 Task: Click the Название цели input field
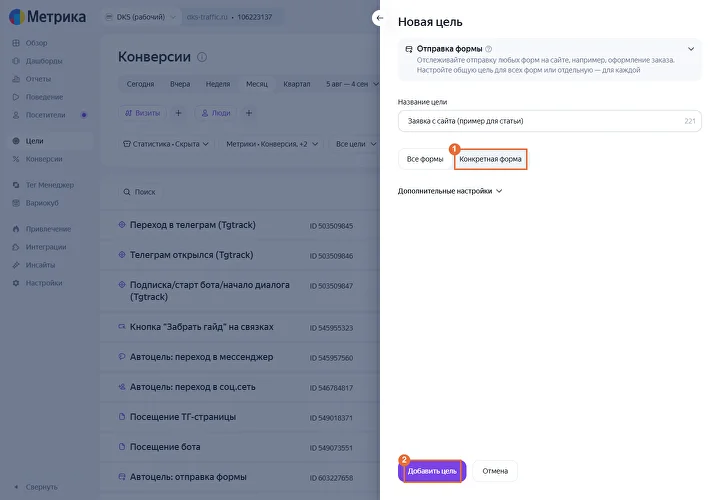point(549,121)
